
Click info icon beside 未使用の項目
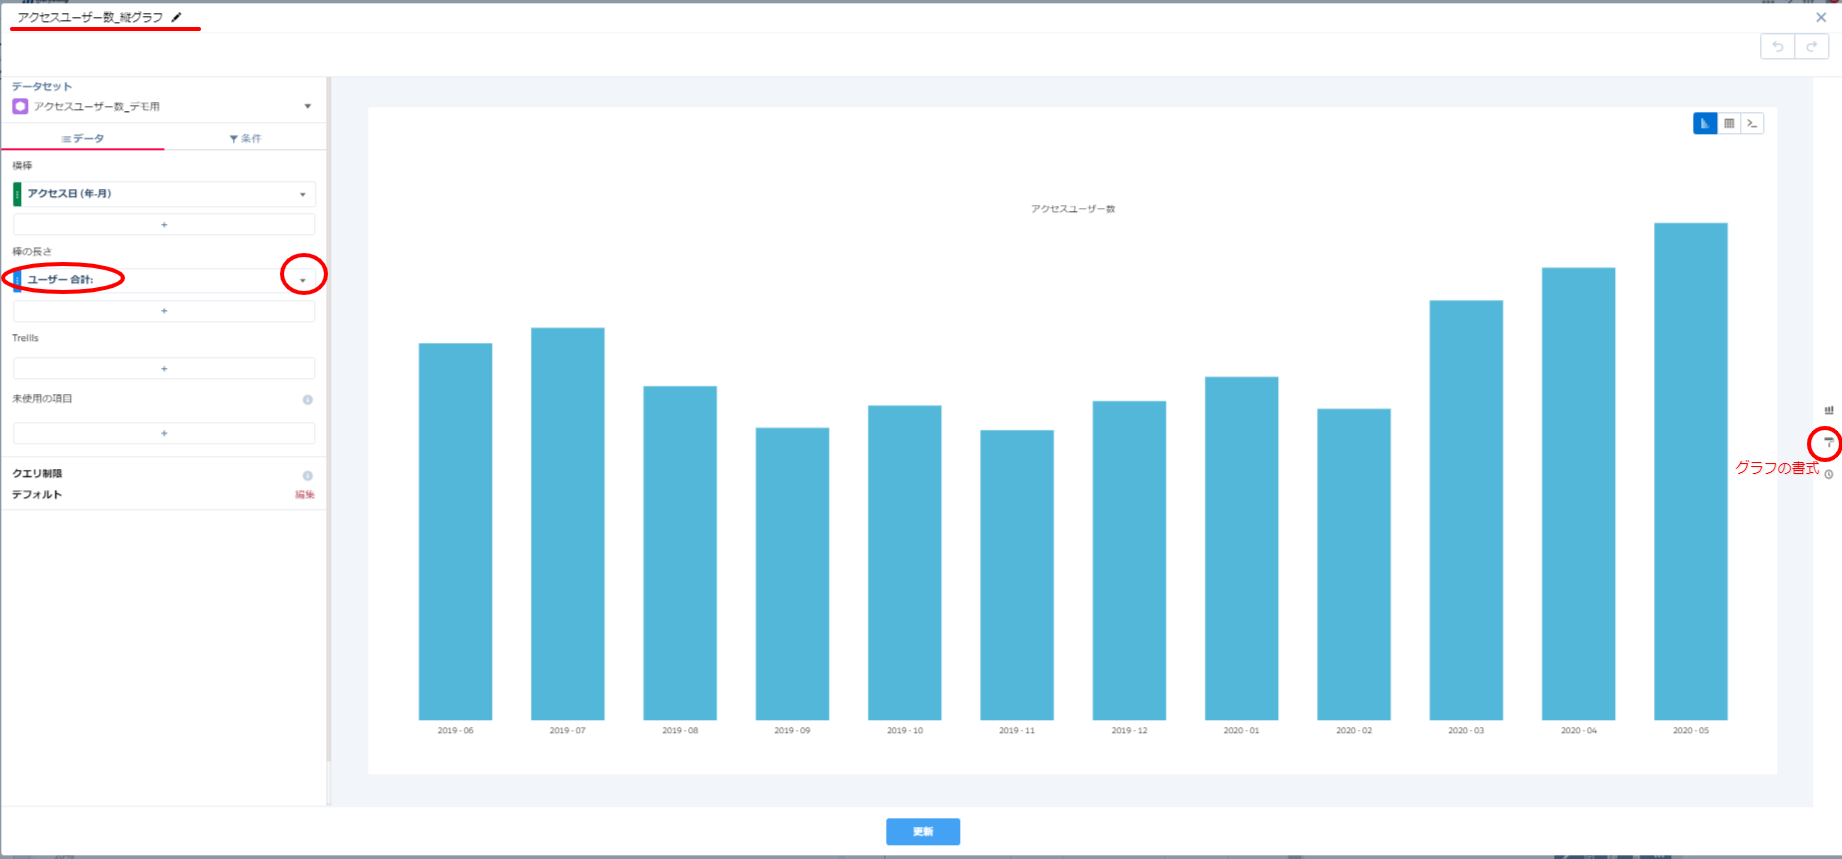(x=307, y=400)
